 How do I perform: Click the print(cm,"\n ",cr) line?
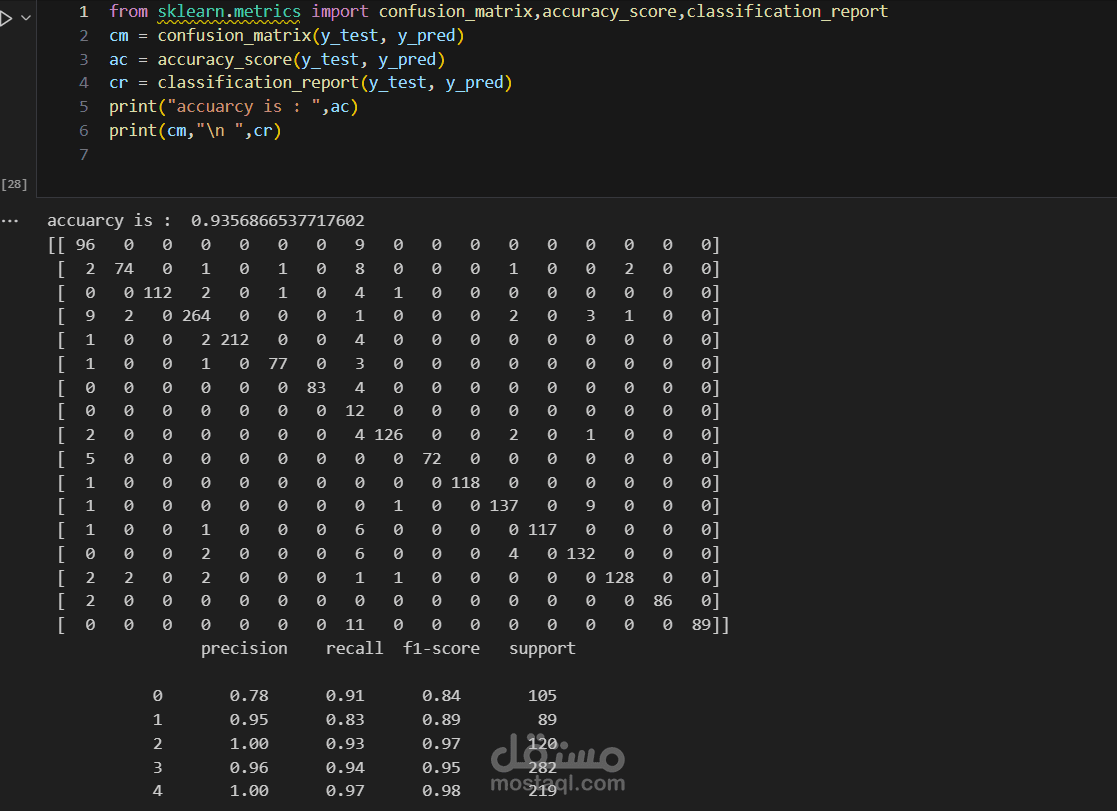coord(195,130)
